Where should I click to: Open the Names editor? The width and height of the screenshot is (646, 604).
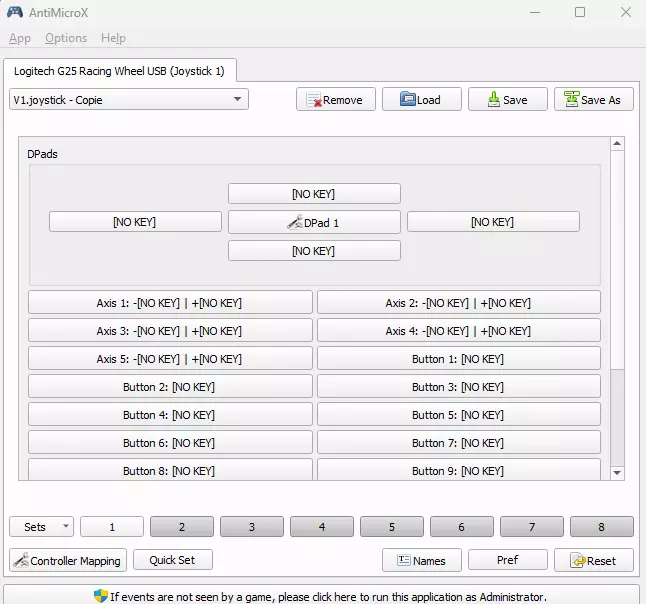pyautogui.click(x=421, y=560)
